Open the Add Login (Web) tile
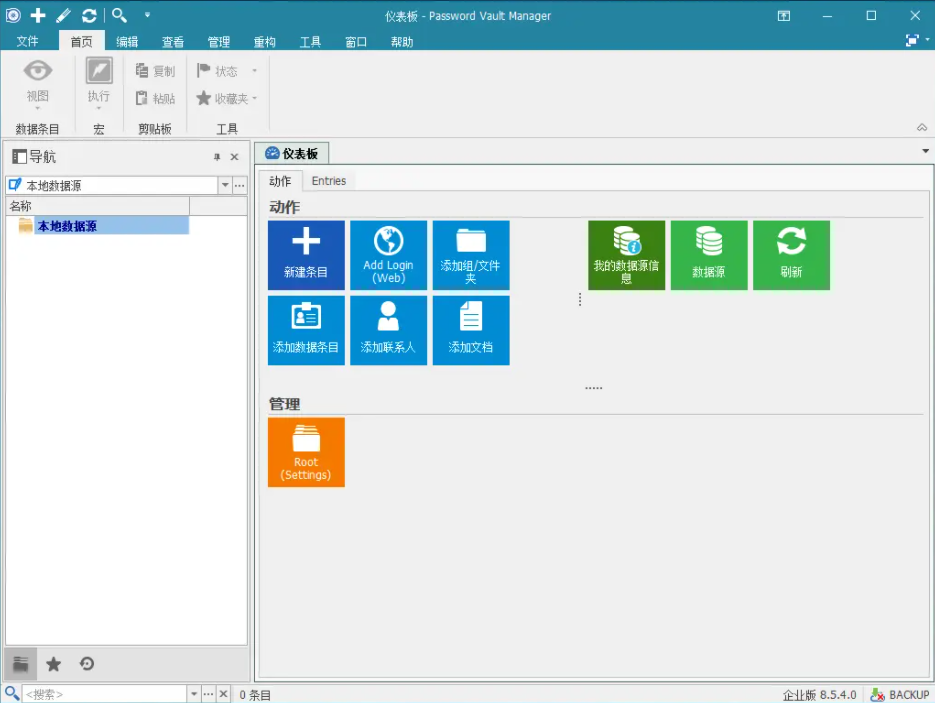 388,255
